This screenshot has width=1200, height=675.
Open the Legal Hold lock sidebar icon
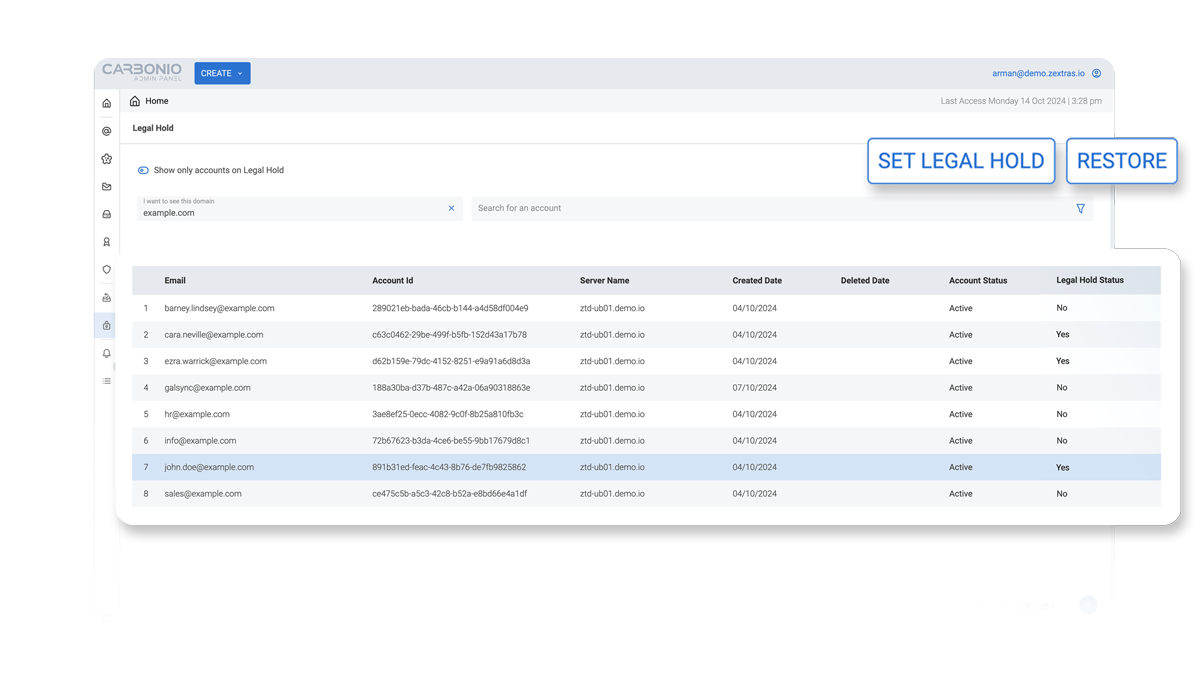tap(107, 325)
